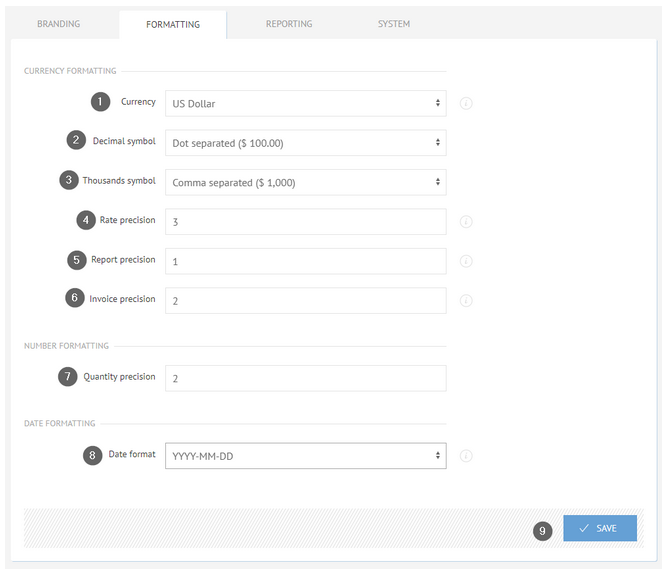Click the info icon next to Currency
Viewport: 666px width, 574px height.
click(466, 103)
